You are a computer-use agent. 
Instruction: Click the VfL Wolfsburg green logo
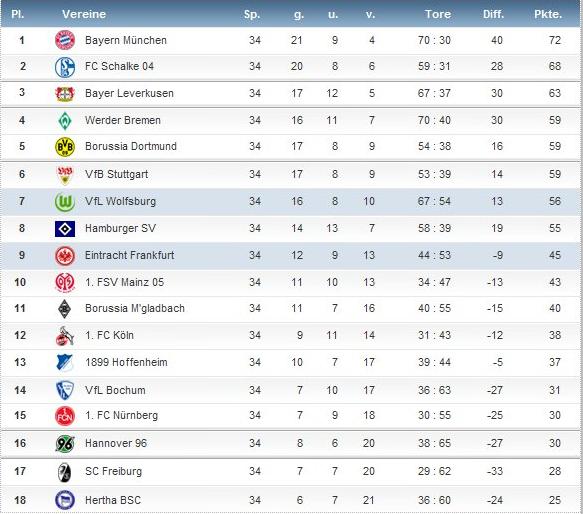point(65,202)
